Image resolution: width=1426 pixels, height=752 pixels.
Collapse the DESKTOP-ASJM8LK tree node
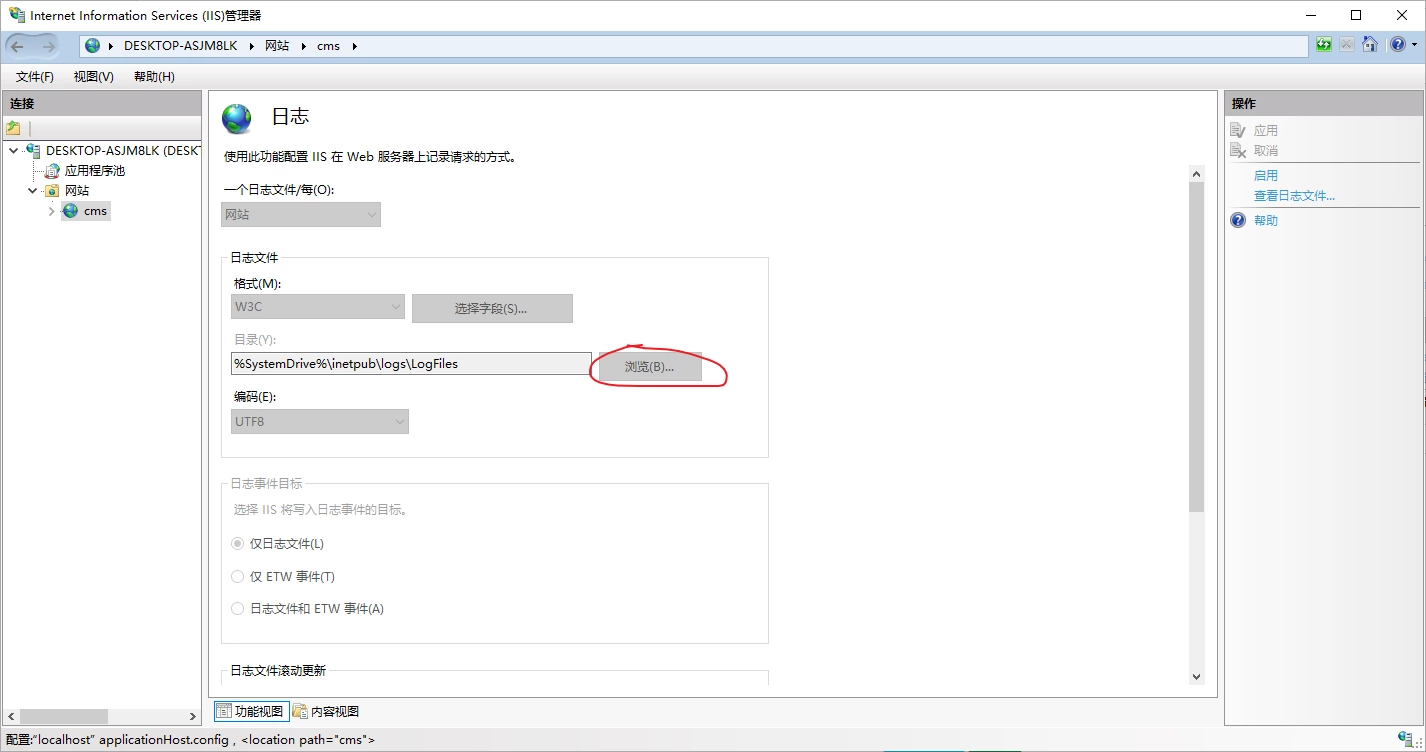pyautogui.click(x=13, y=151)
